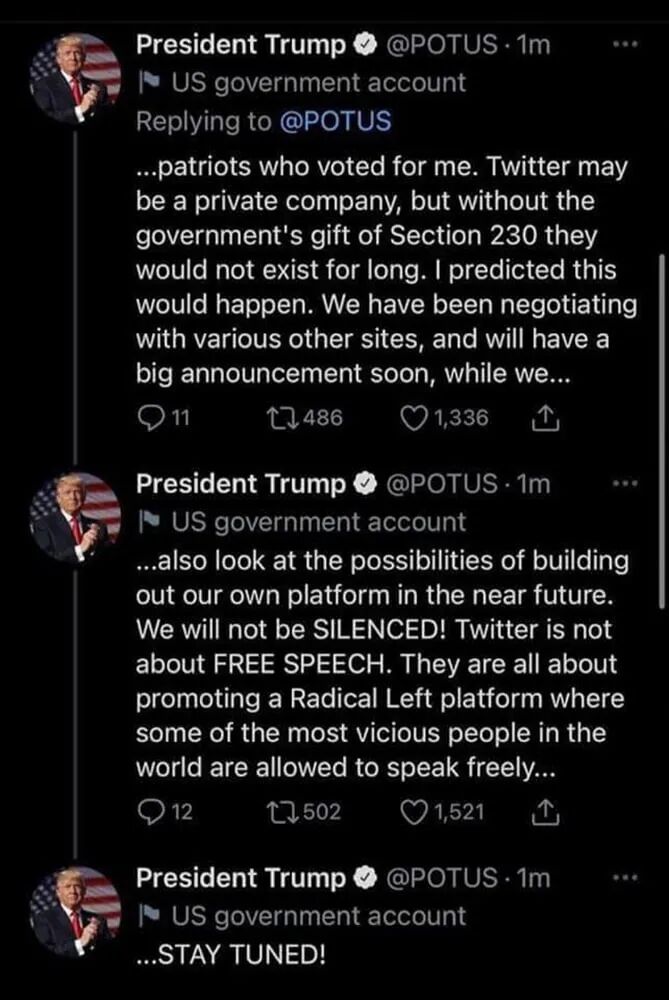The image size is (669, 1000).
Task: Open more options on the second tweet
Action: coord(624,484)
